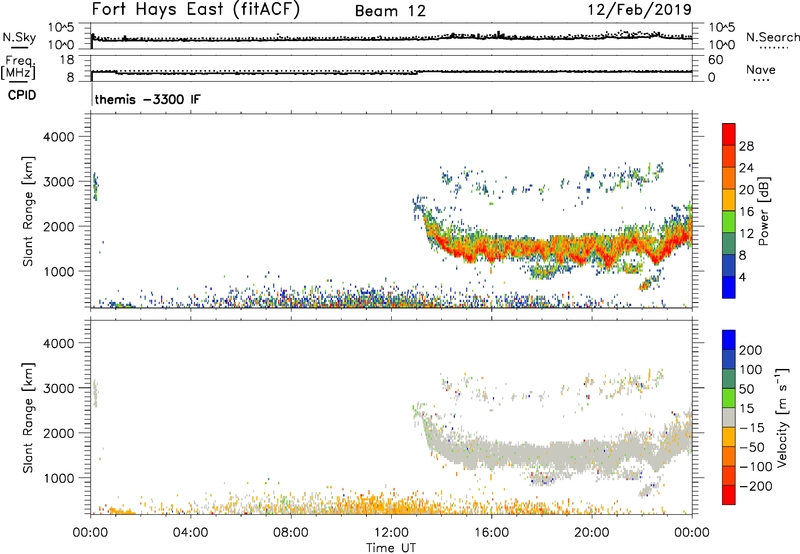The width and height of the screenshot is (800, 554).
Task: Click the "08:00" time tick label
Action: [291, 533]
